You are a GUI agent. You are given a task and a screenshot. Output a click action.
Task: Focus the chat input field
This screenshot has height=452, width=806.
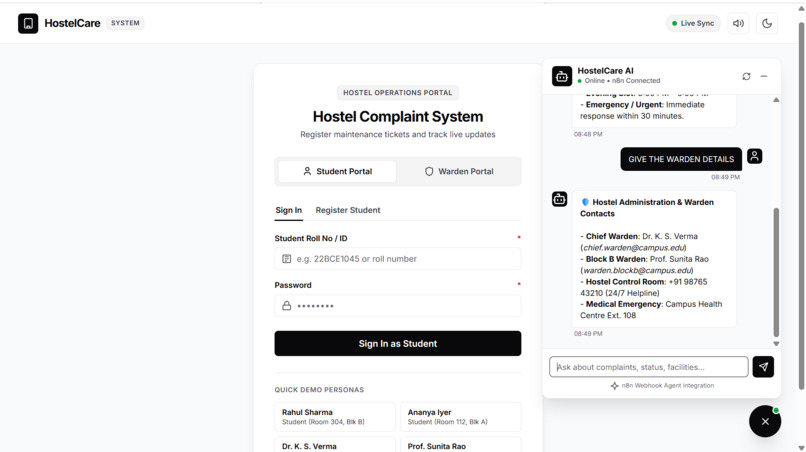649,367
